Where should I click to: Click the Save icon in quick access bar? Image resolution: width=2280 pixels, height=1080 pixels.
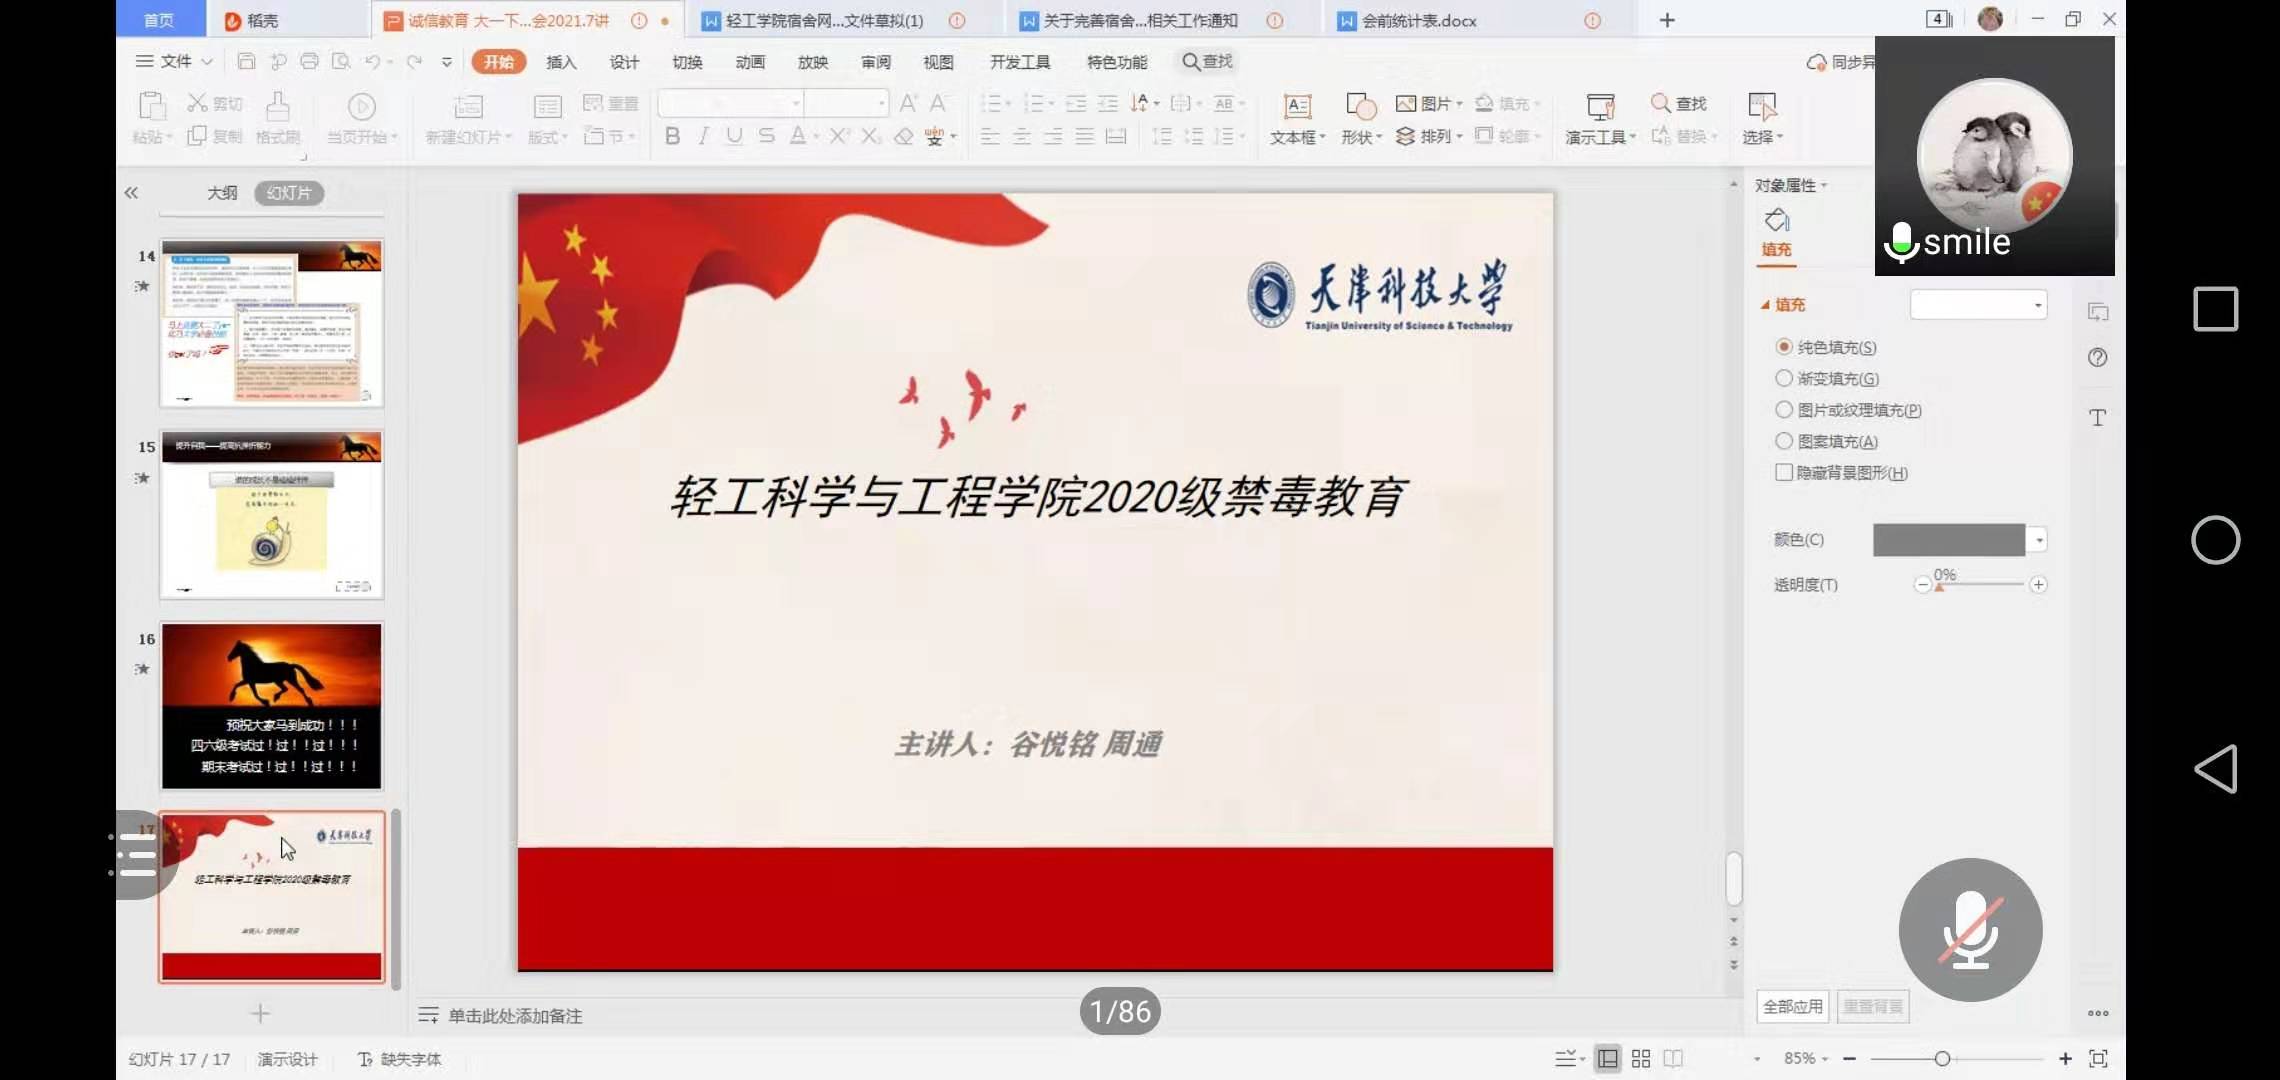[246, 62]
